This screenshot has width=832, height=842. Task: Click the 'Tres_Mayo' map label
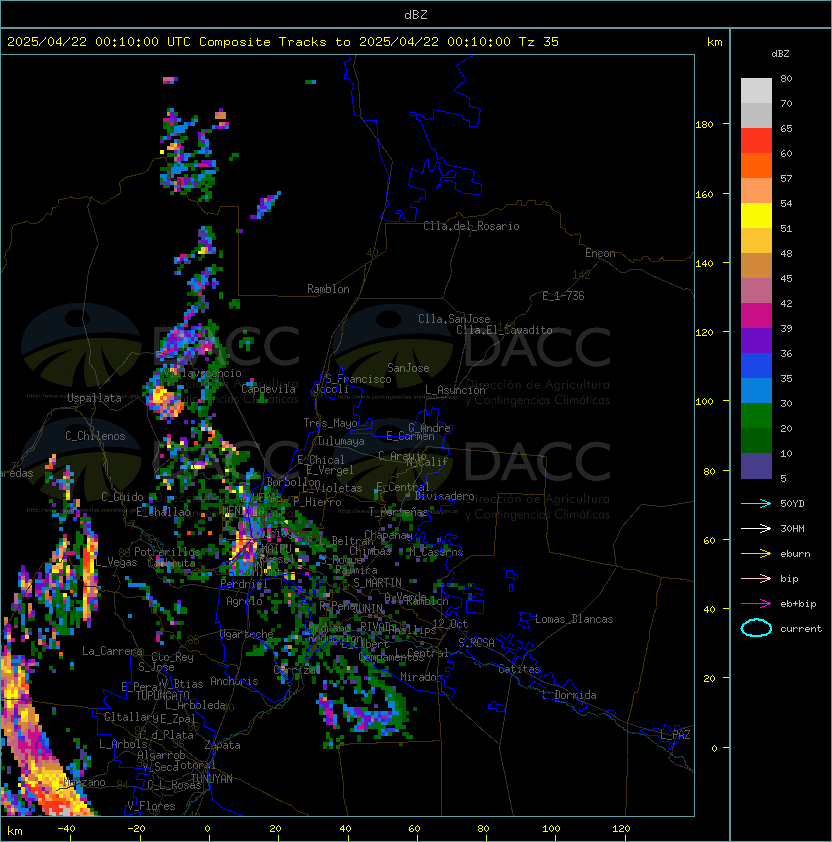(x=330, y=423)
